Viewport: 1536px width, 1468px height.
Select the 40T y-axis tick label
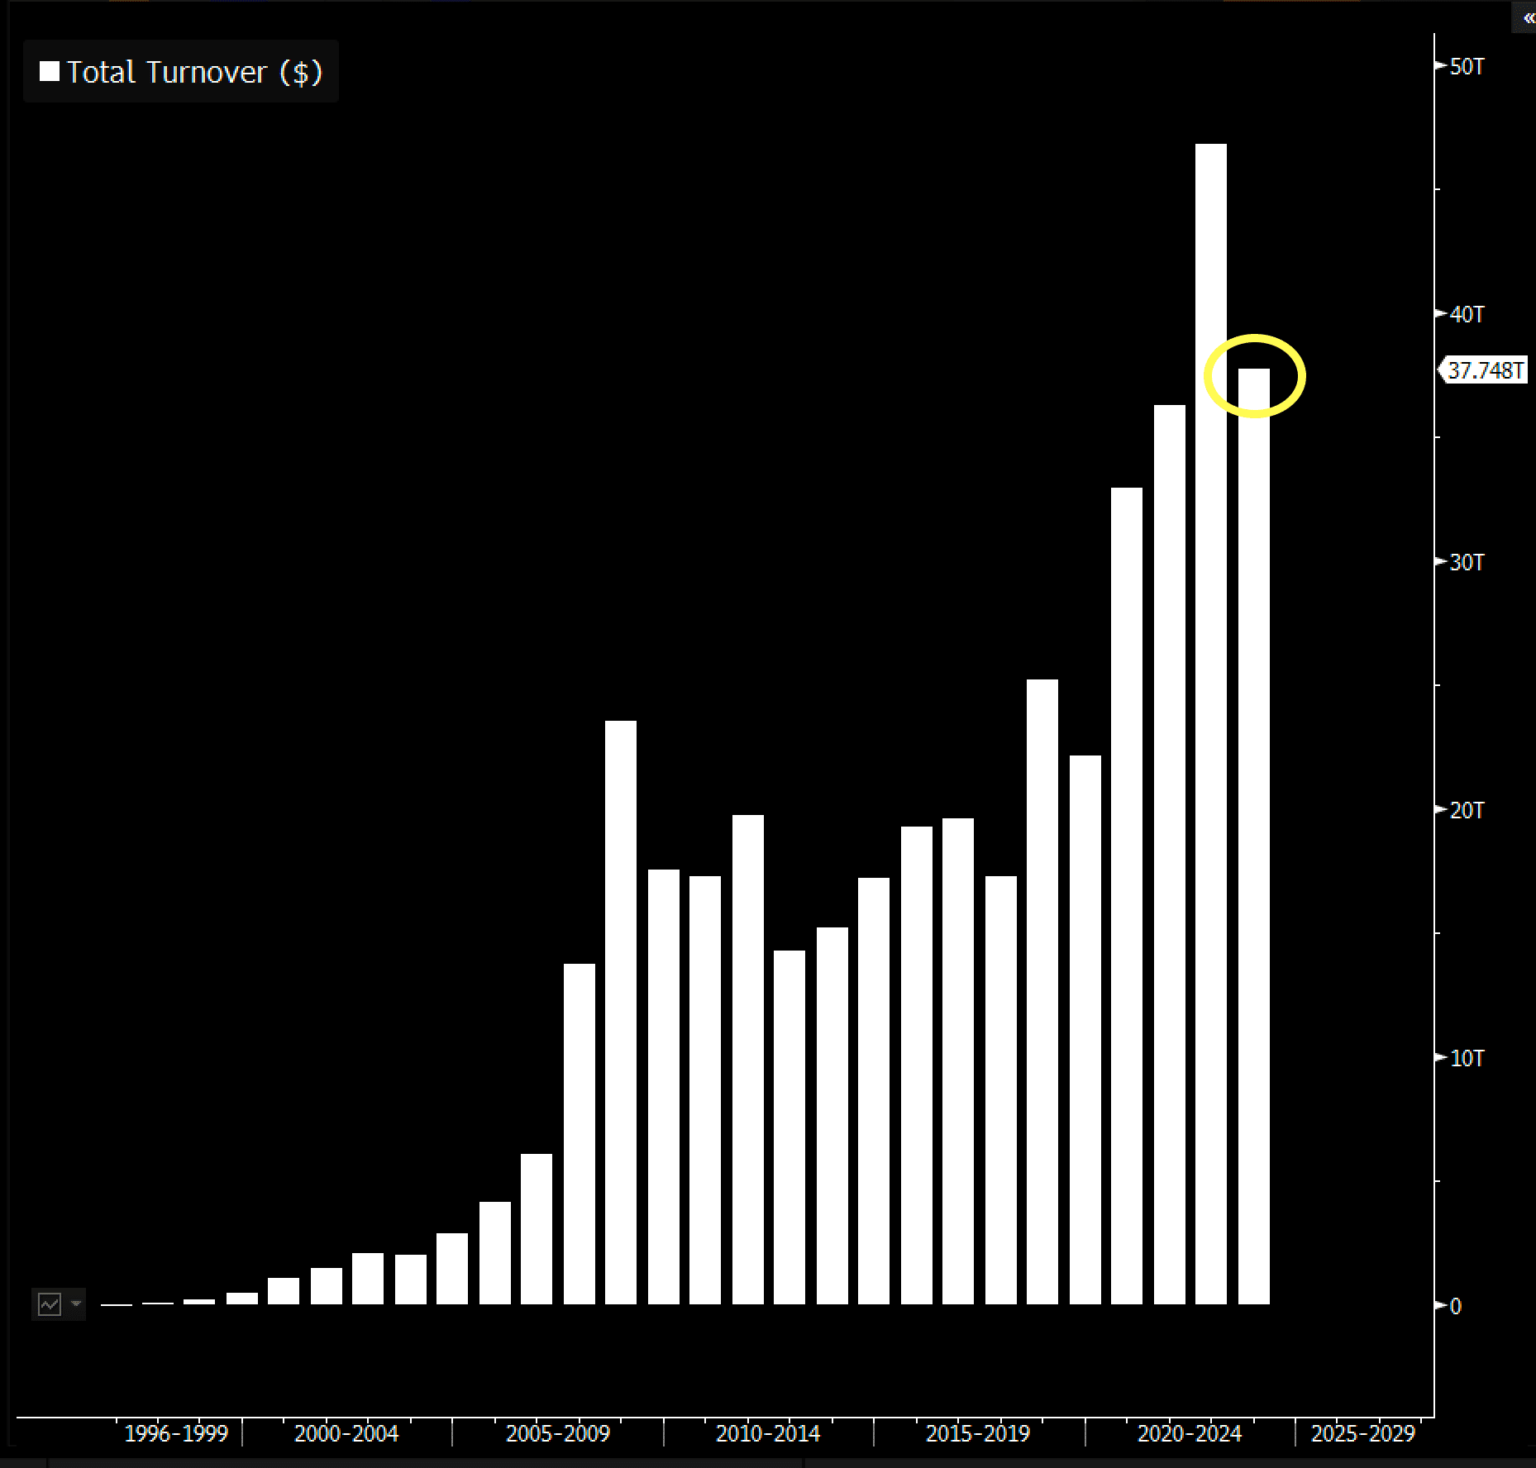click(1466, 315)
